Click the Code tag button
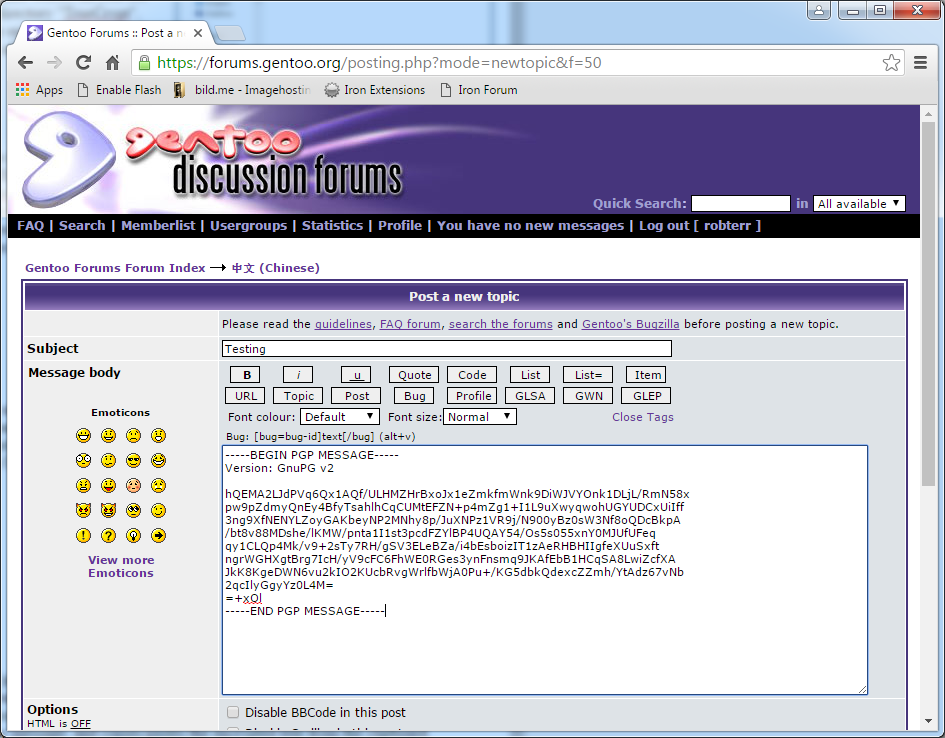The image size is (945, 738). click(x=472, y=375)
